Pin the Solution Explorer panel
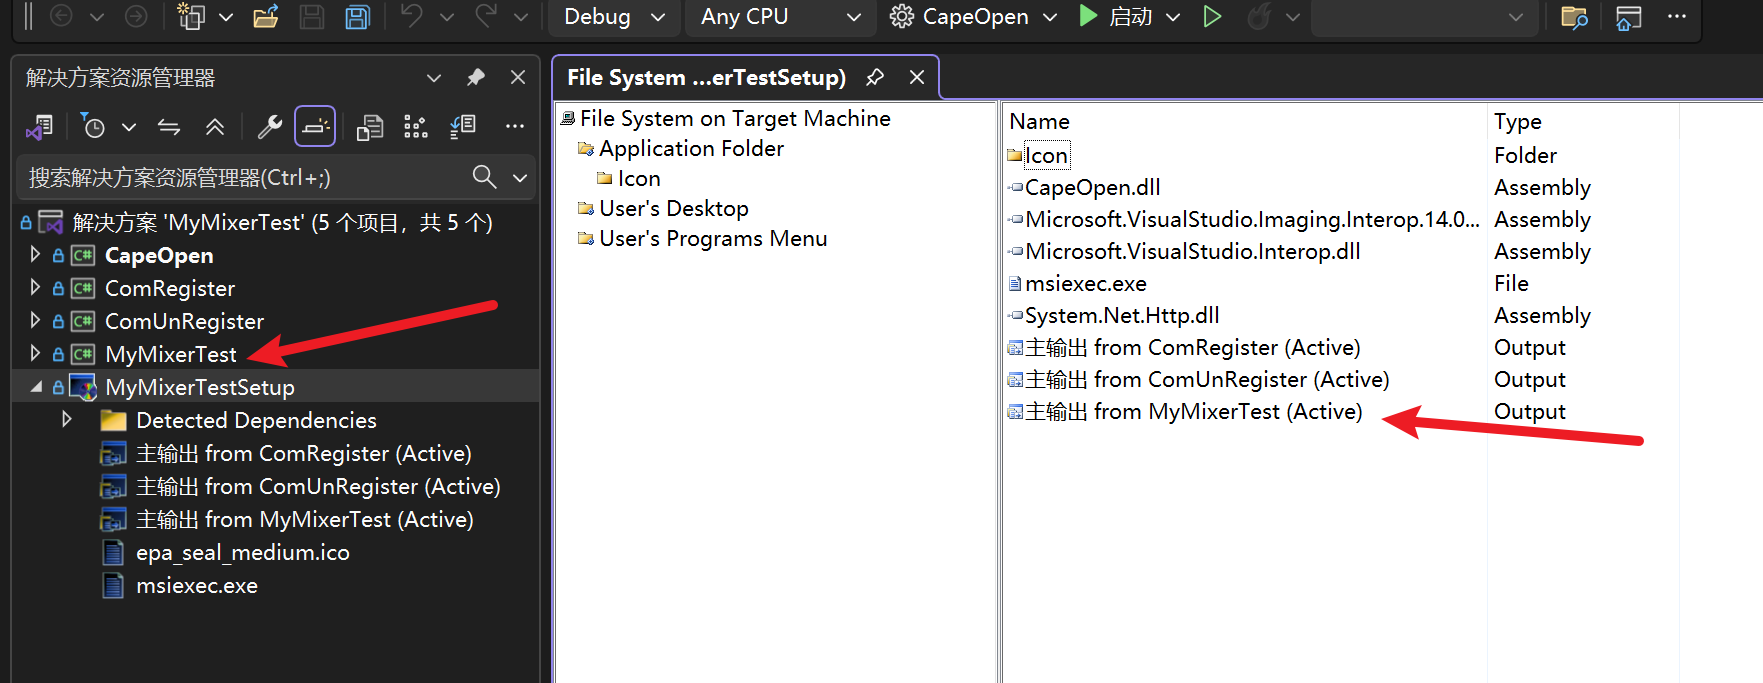Screen dimensions: 1763x683 click(476, 77)
